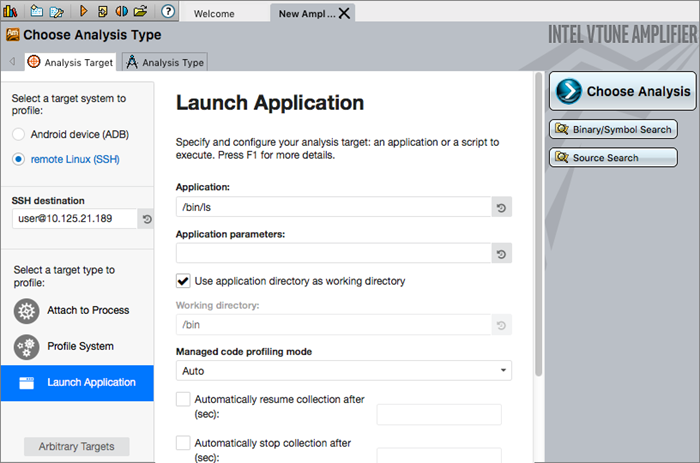The width and height of the screenshot is (700, 463).
Task: Click into the Application path input field
Action: tap(333, 208)
